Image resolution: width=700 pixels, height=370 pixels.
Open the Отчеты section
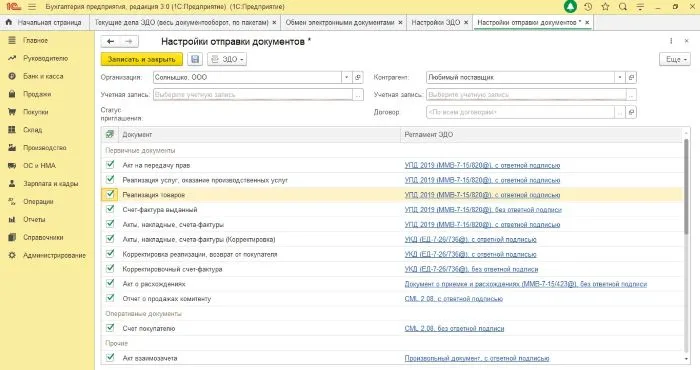click(34, 219)
